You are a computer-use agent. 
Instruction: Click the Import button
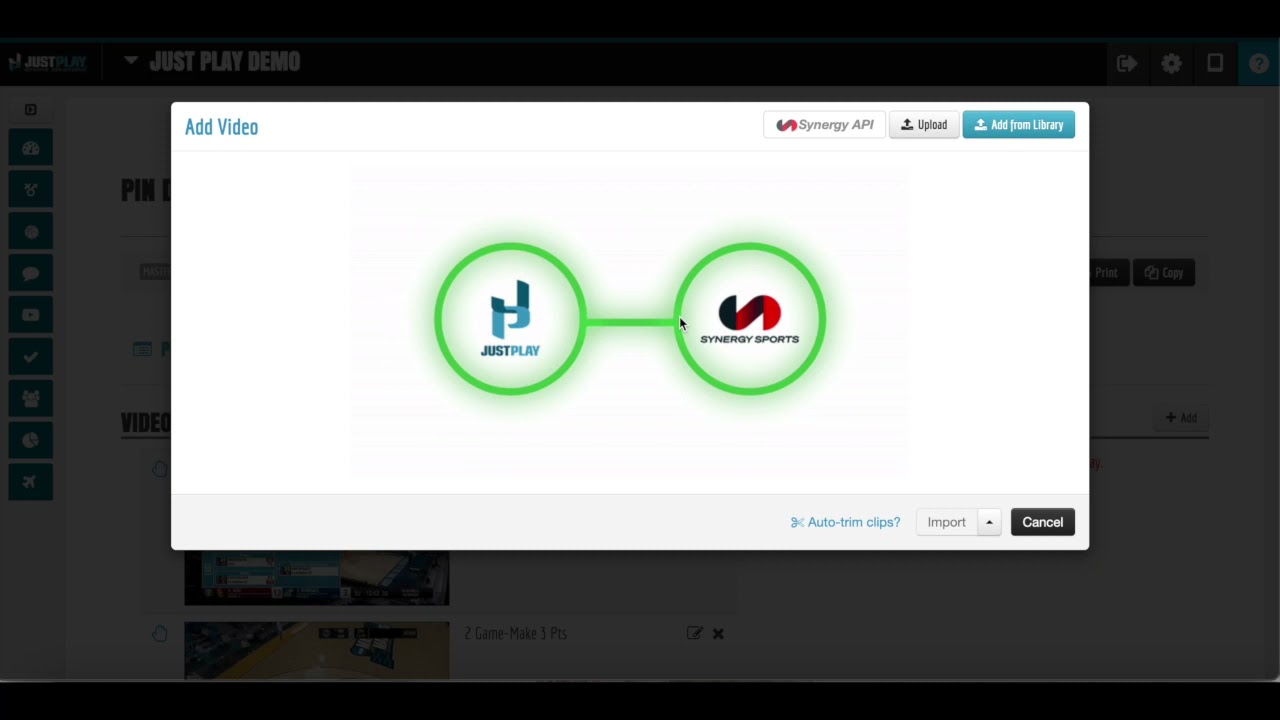tap(946, 522)
